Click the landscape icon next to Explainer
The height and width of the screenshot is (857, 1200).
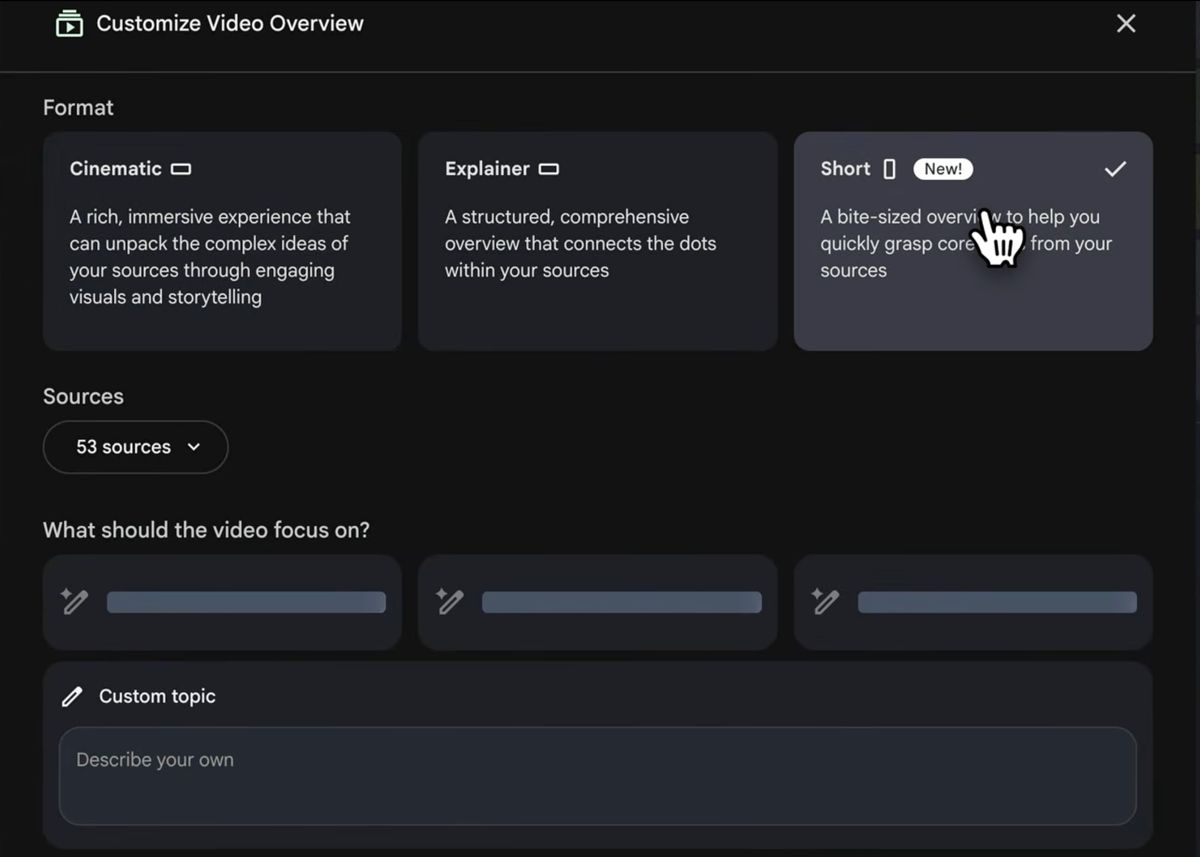click(549, 169)
